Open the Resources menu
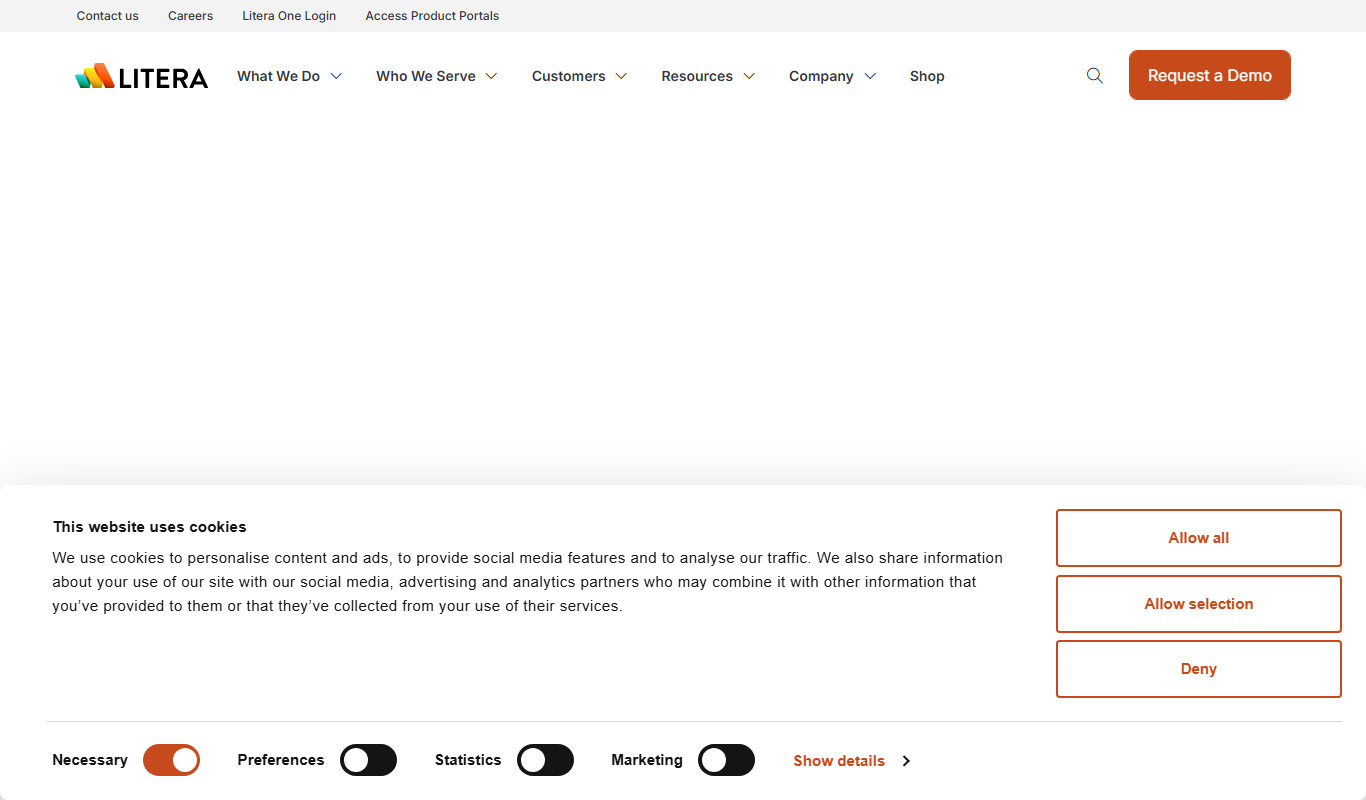Image resolution: width=1366 pixels, height=800 pixels. (x=697, y=76)
